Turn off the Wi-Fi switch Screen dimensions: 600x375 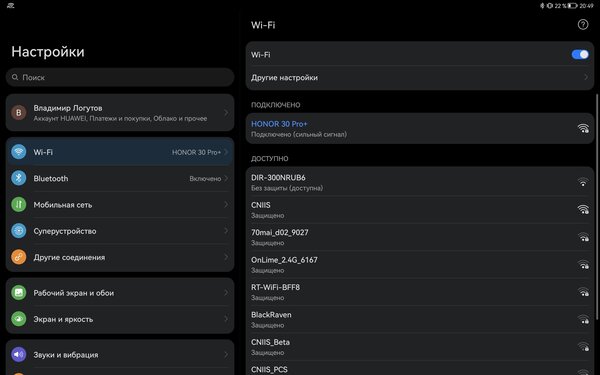coord(580,55)
